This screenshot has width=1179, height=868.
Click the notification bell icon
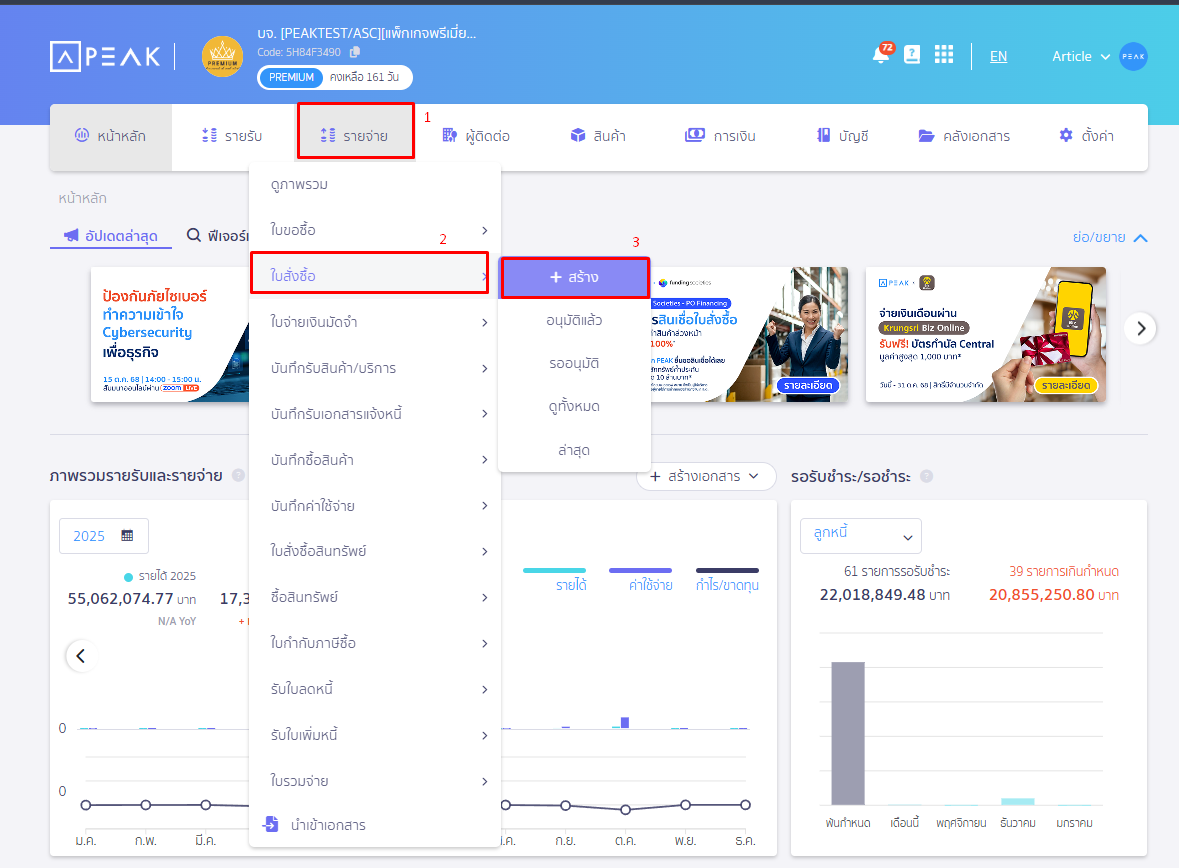coord(880,56)
